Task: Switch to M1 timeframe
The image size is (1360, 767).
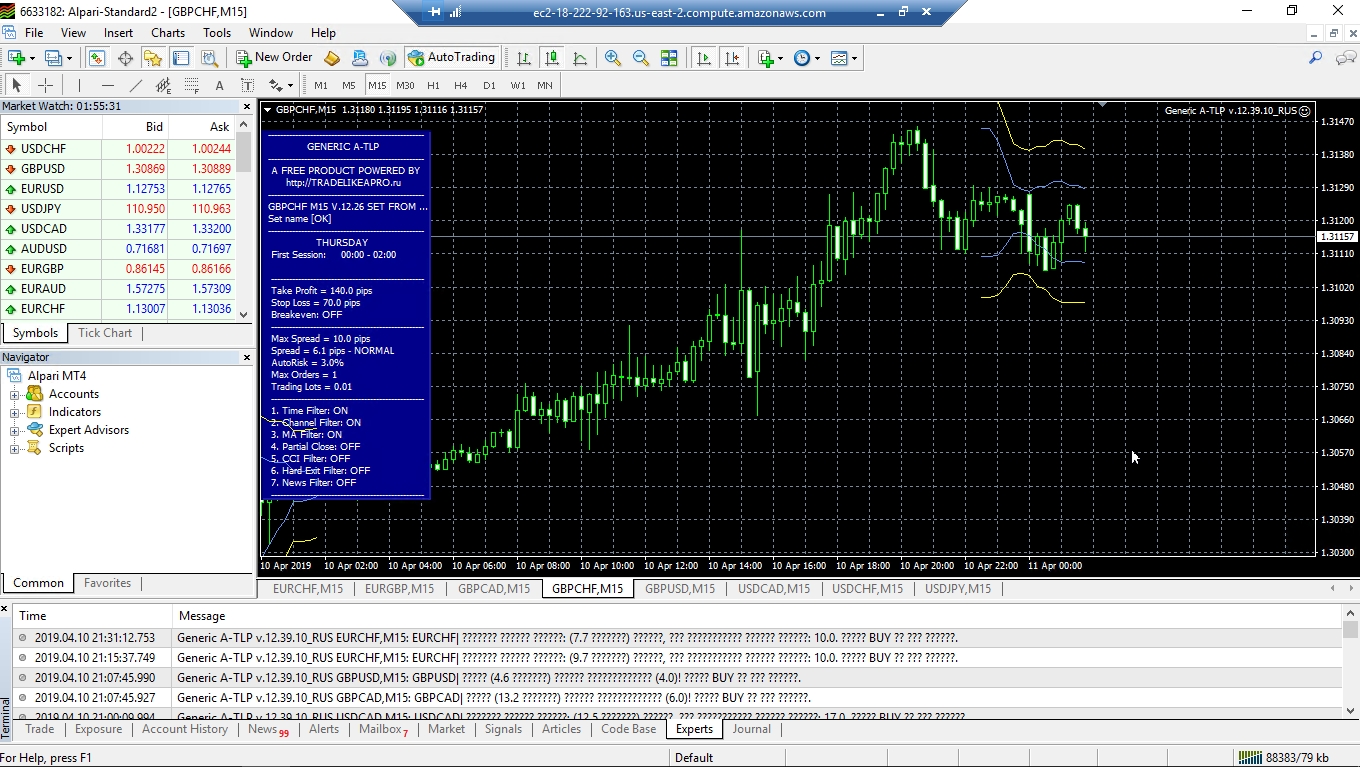Action: coord(320,85)
